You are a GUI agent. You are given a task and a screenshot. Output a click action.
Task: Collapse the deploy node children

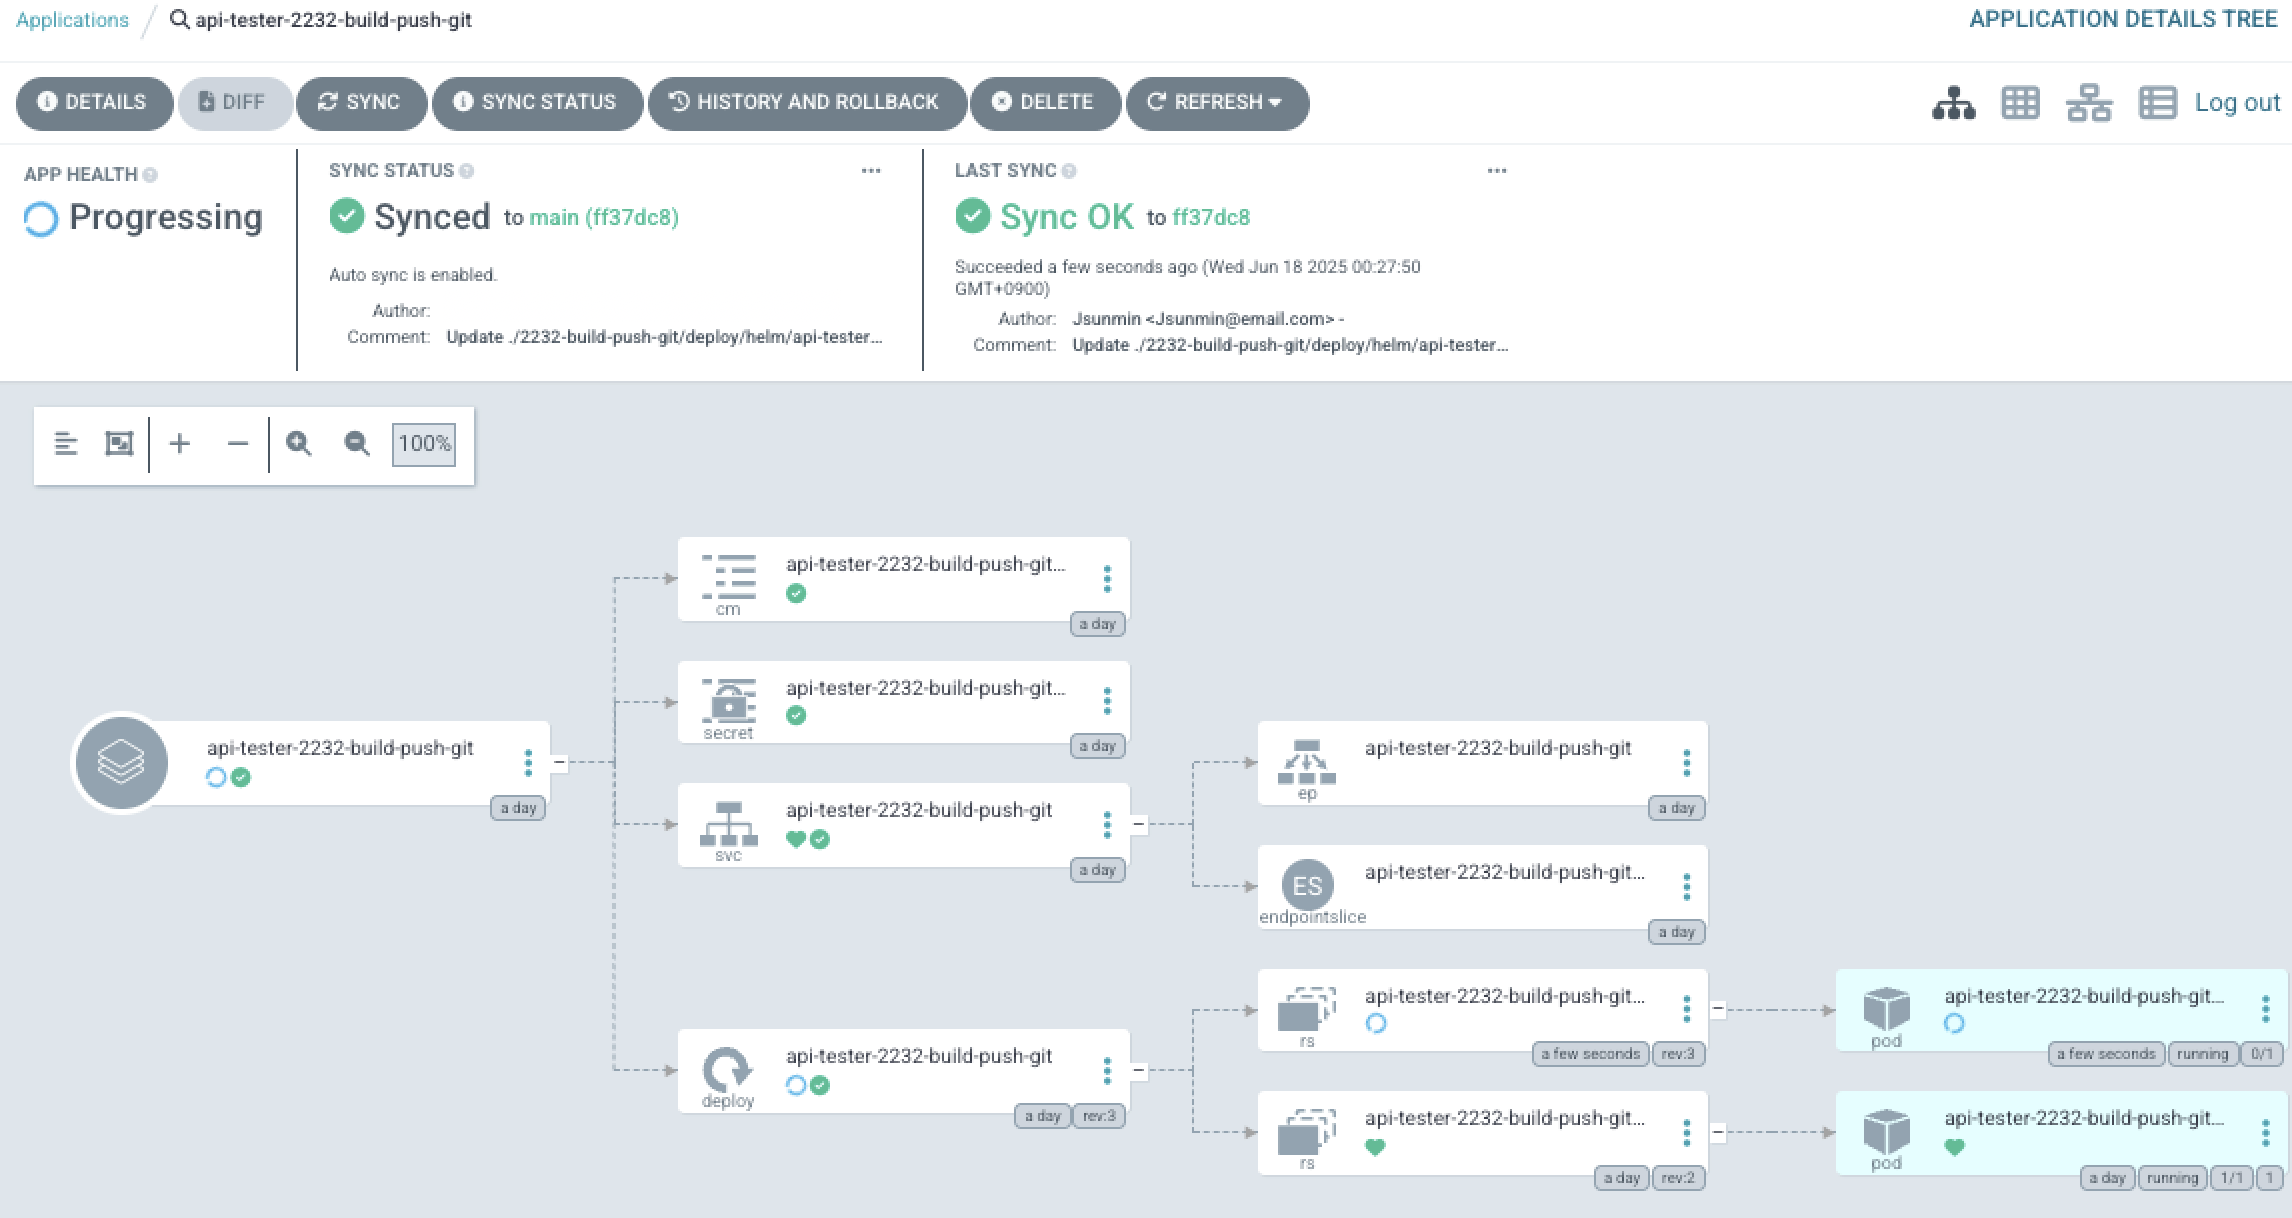click(1138, 1070)
